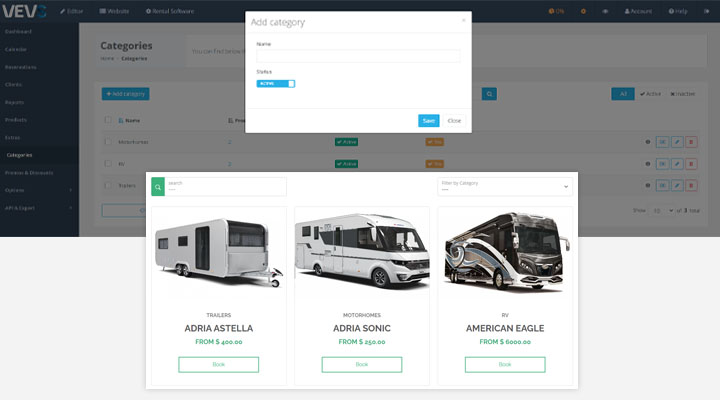The width and height of the screenshot is (720, 400).
Task: Open the Help menu
Action: click(x=678, y=11)
